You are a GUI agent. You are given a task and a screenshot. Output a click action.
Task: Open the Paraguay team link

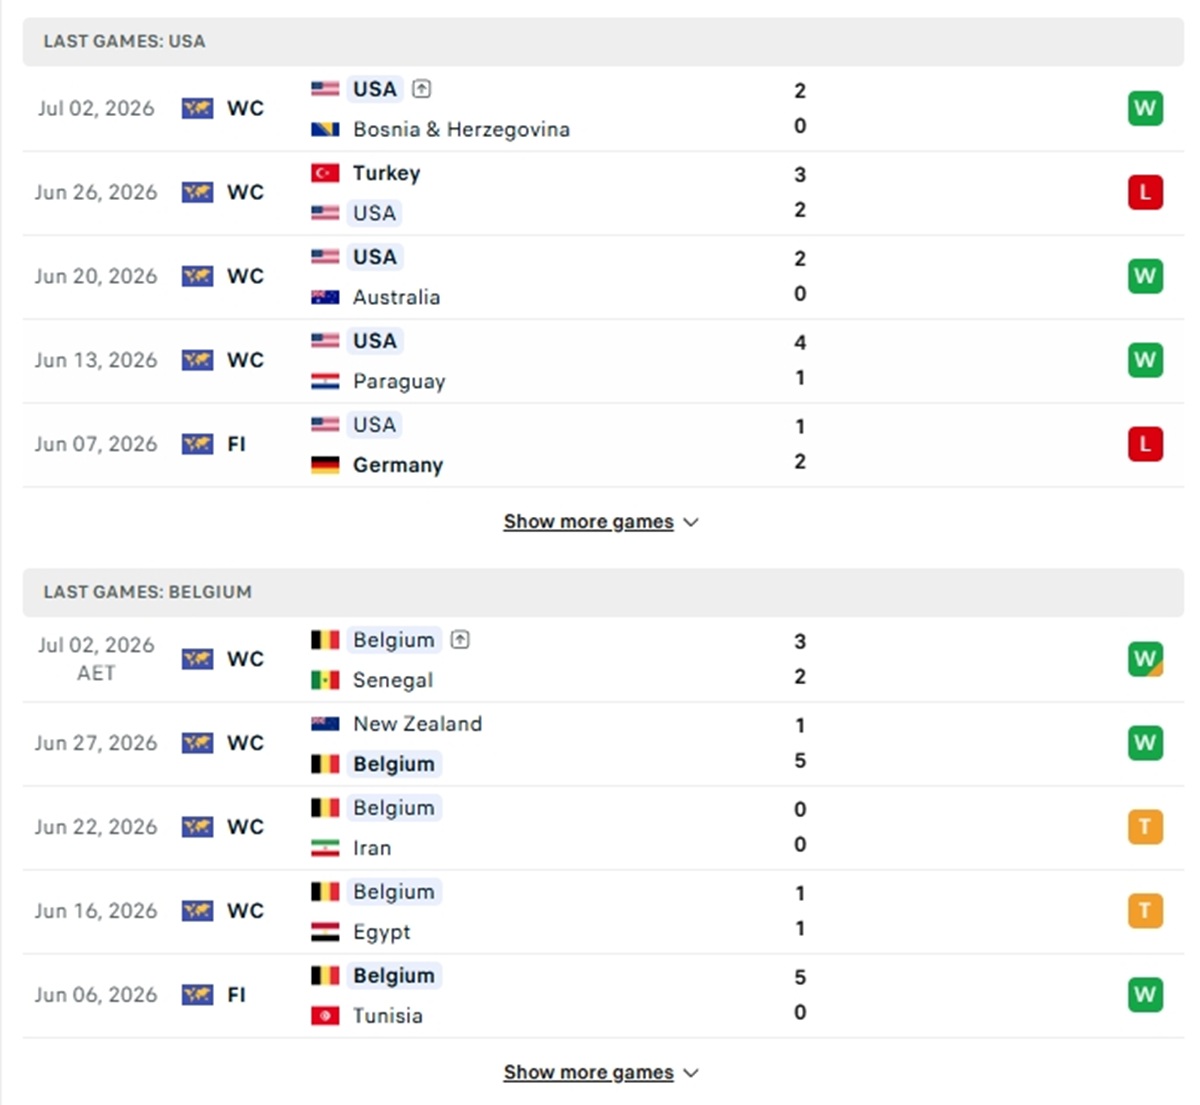399,381
